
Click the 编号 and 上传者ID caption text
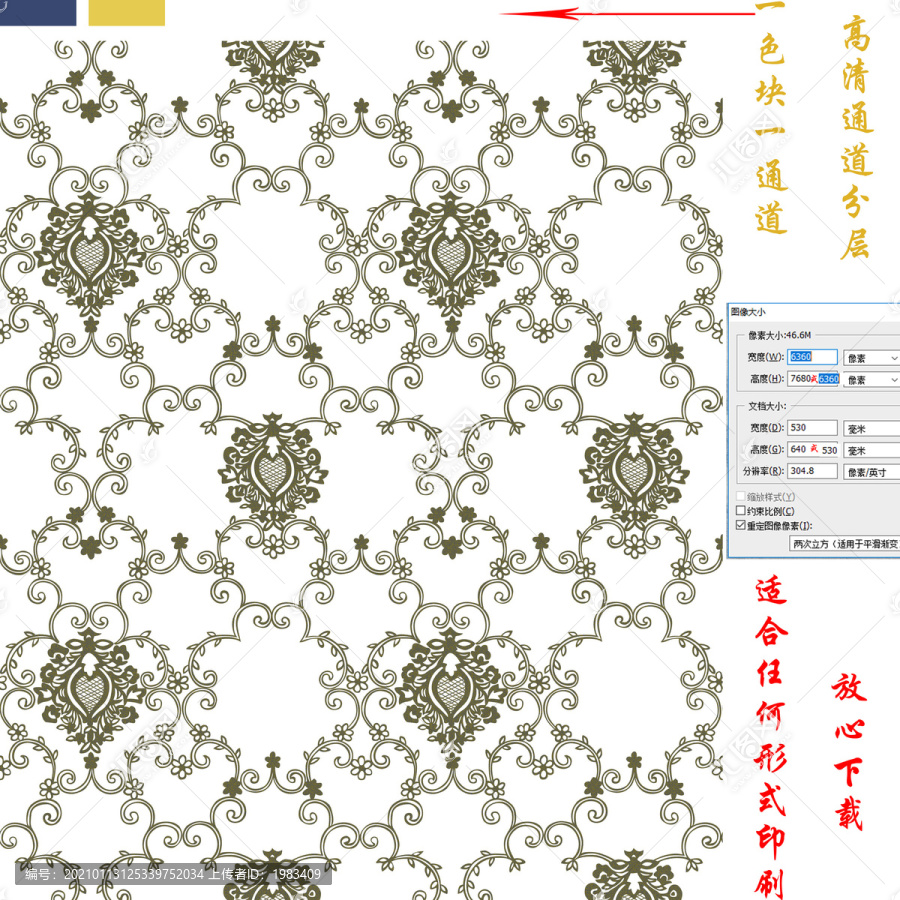pos(173,874)
